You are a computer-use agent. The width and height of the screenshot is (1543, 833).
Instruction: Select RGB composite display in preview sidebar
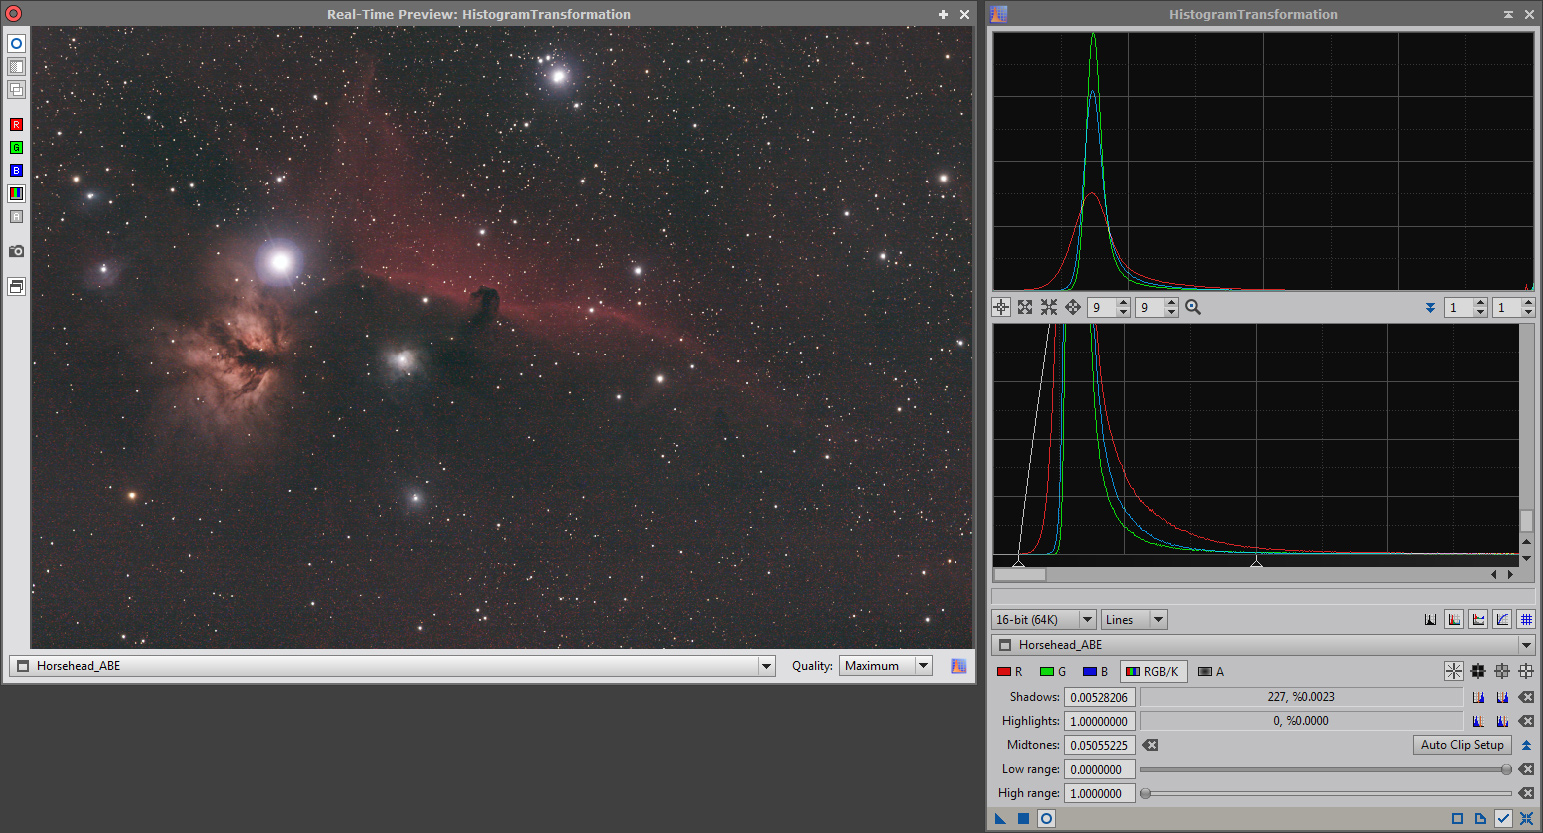[x=16, y=193]
